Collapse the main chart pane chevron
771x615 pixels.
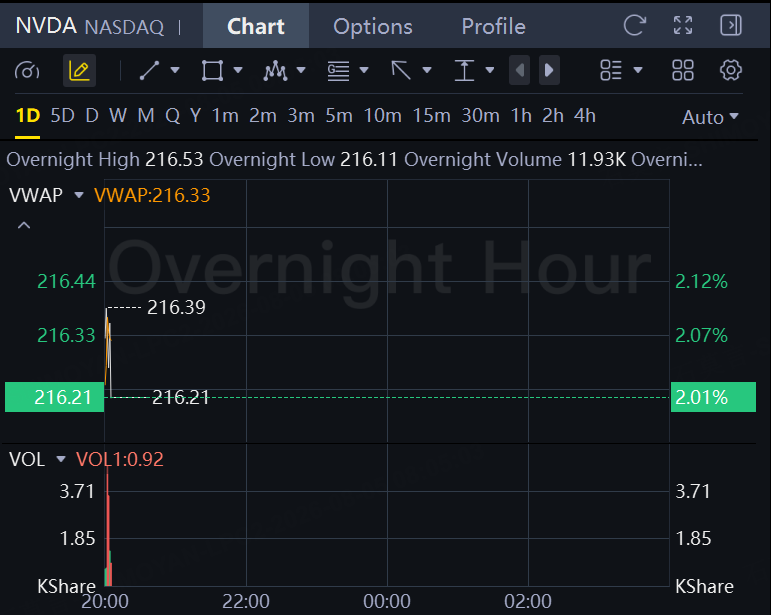(24, 226)
